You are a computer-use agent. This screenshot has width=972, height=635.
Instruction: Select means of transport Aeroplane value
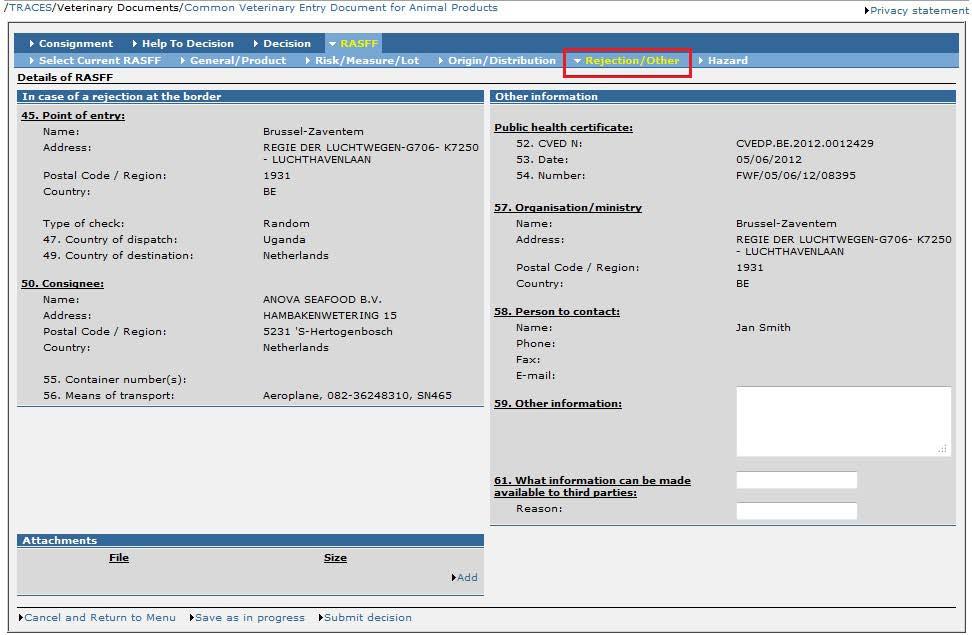357,396
